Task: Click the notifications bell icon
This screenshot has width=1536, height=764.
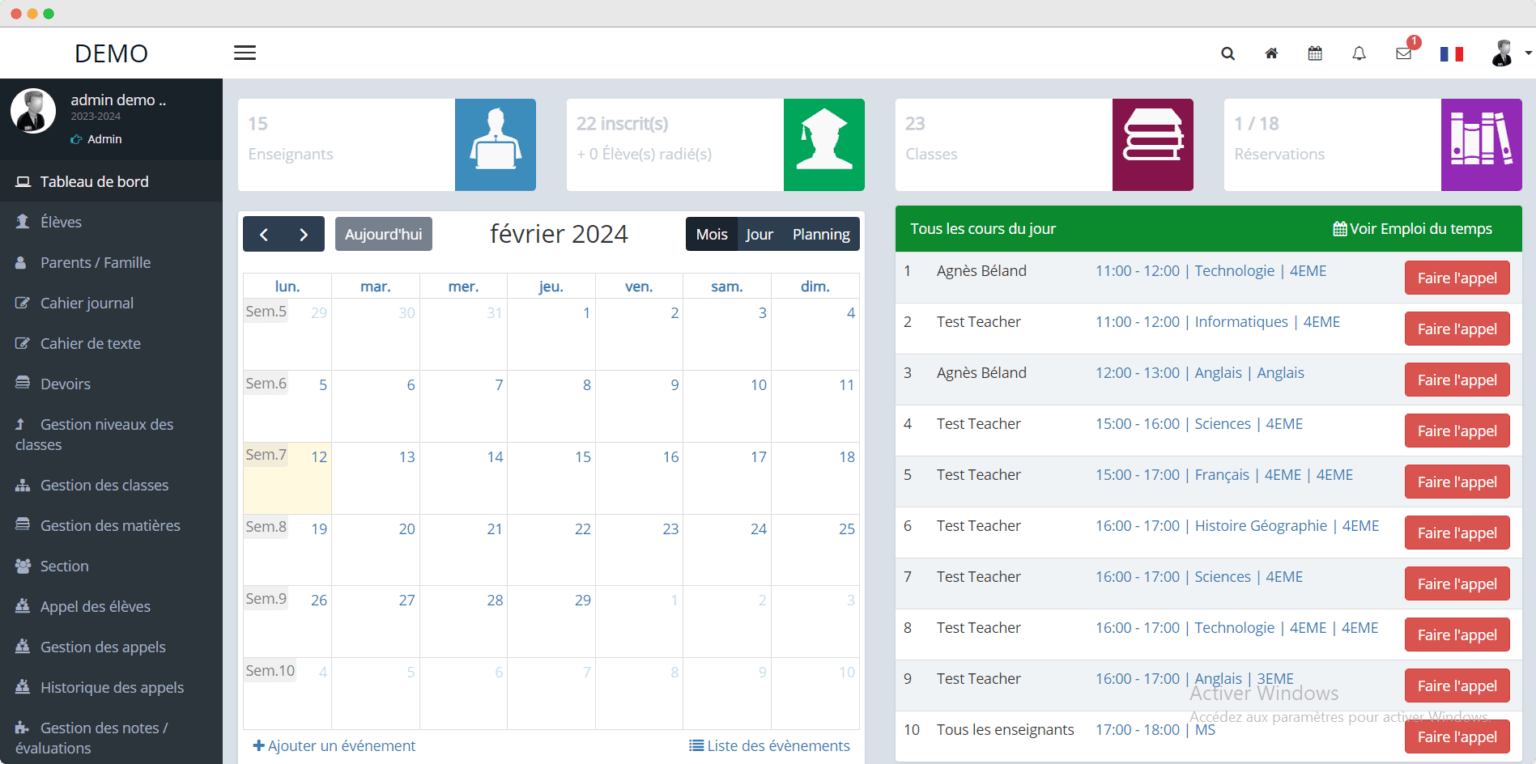Action: [1359, 53]
